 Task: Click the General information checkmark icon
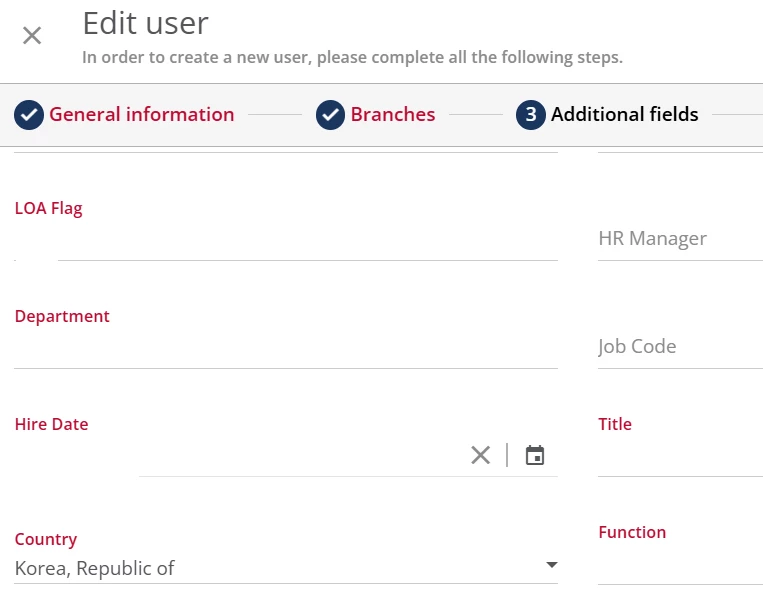(29, 115)
